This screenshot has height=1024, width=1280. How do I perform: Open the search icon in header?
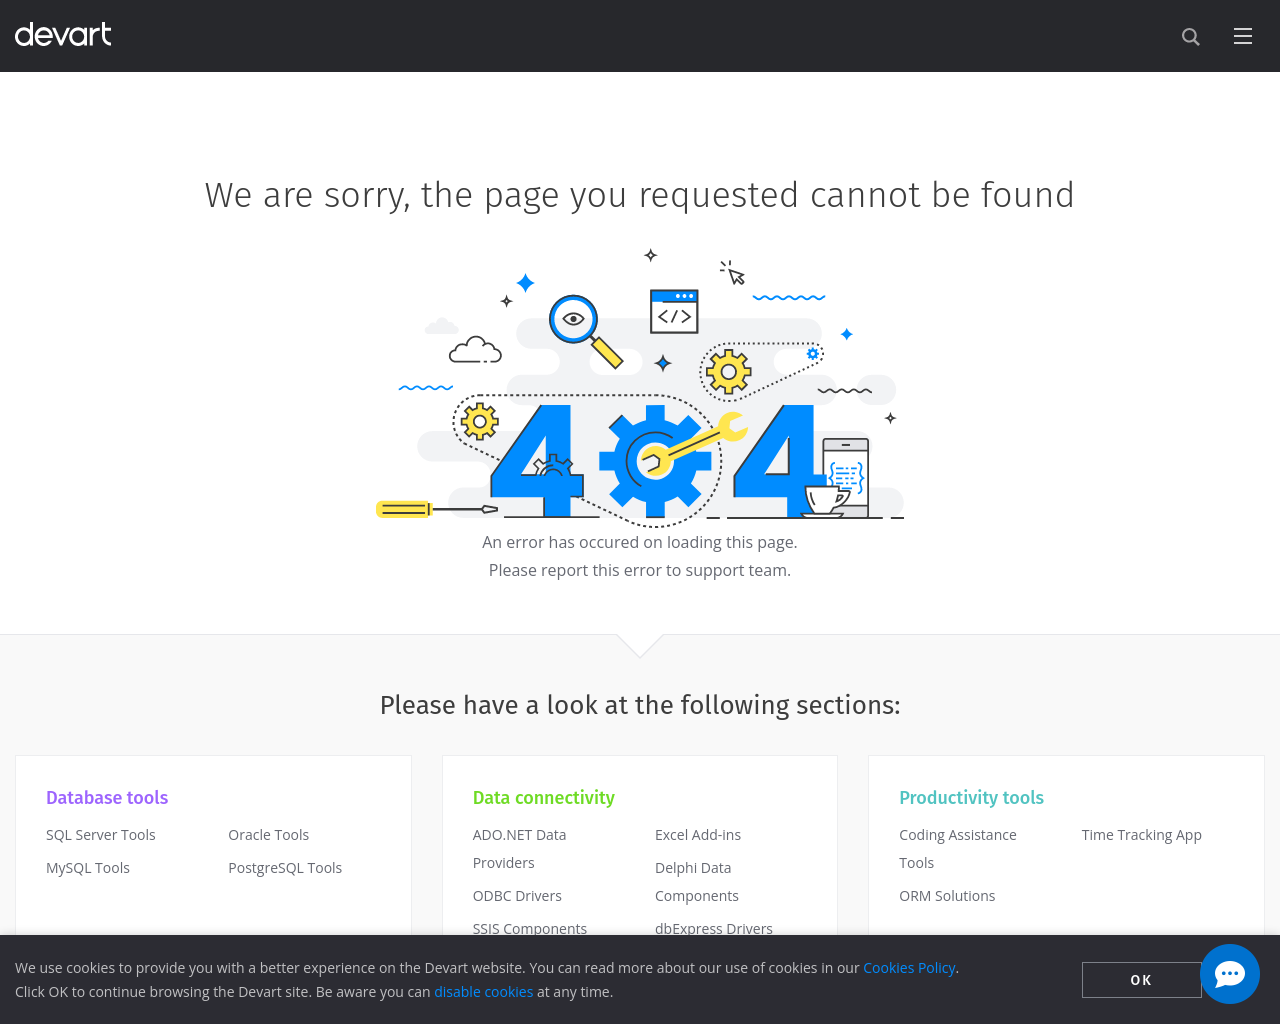(x=1190, y=37)
